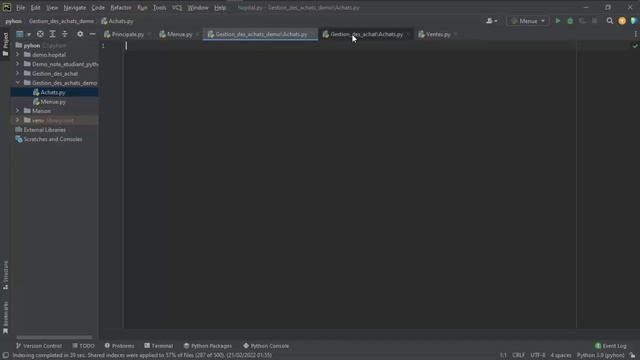This screenshot has width=640, height=360.
Task: Click the UTF-8 encoding in status bar
Action: pos(538,355)
